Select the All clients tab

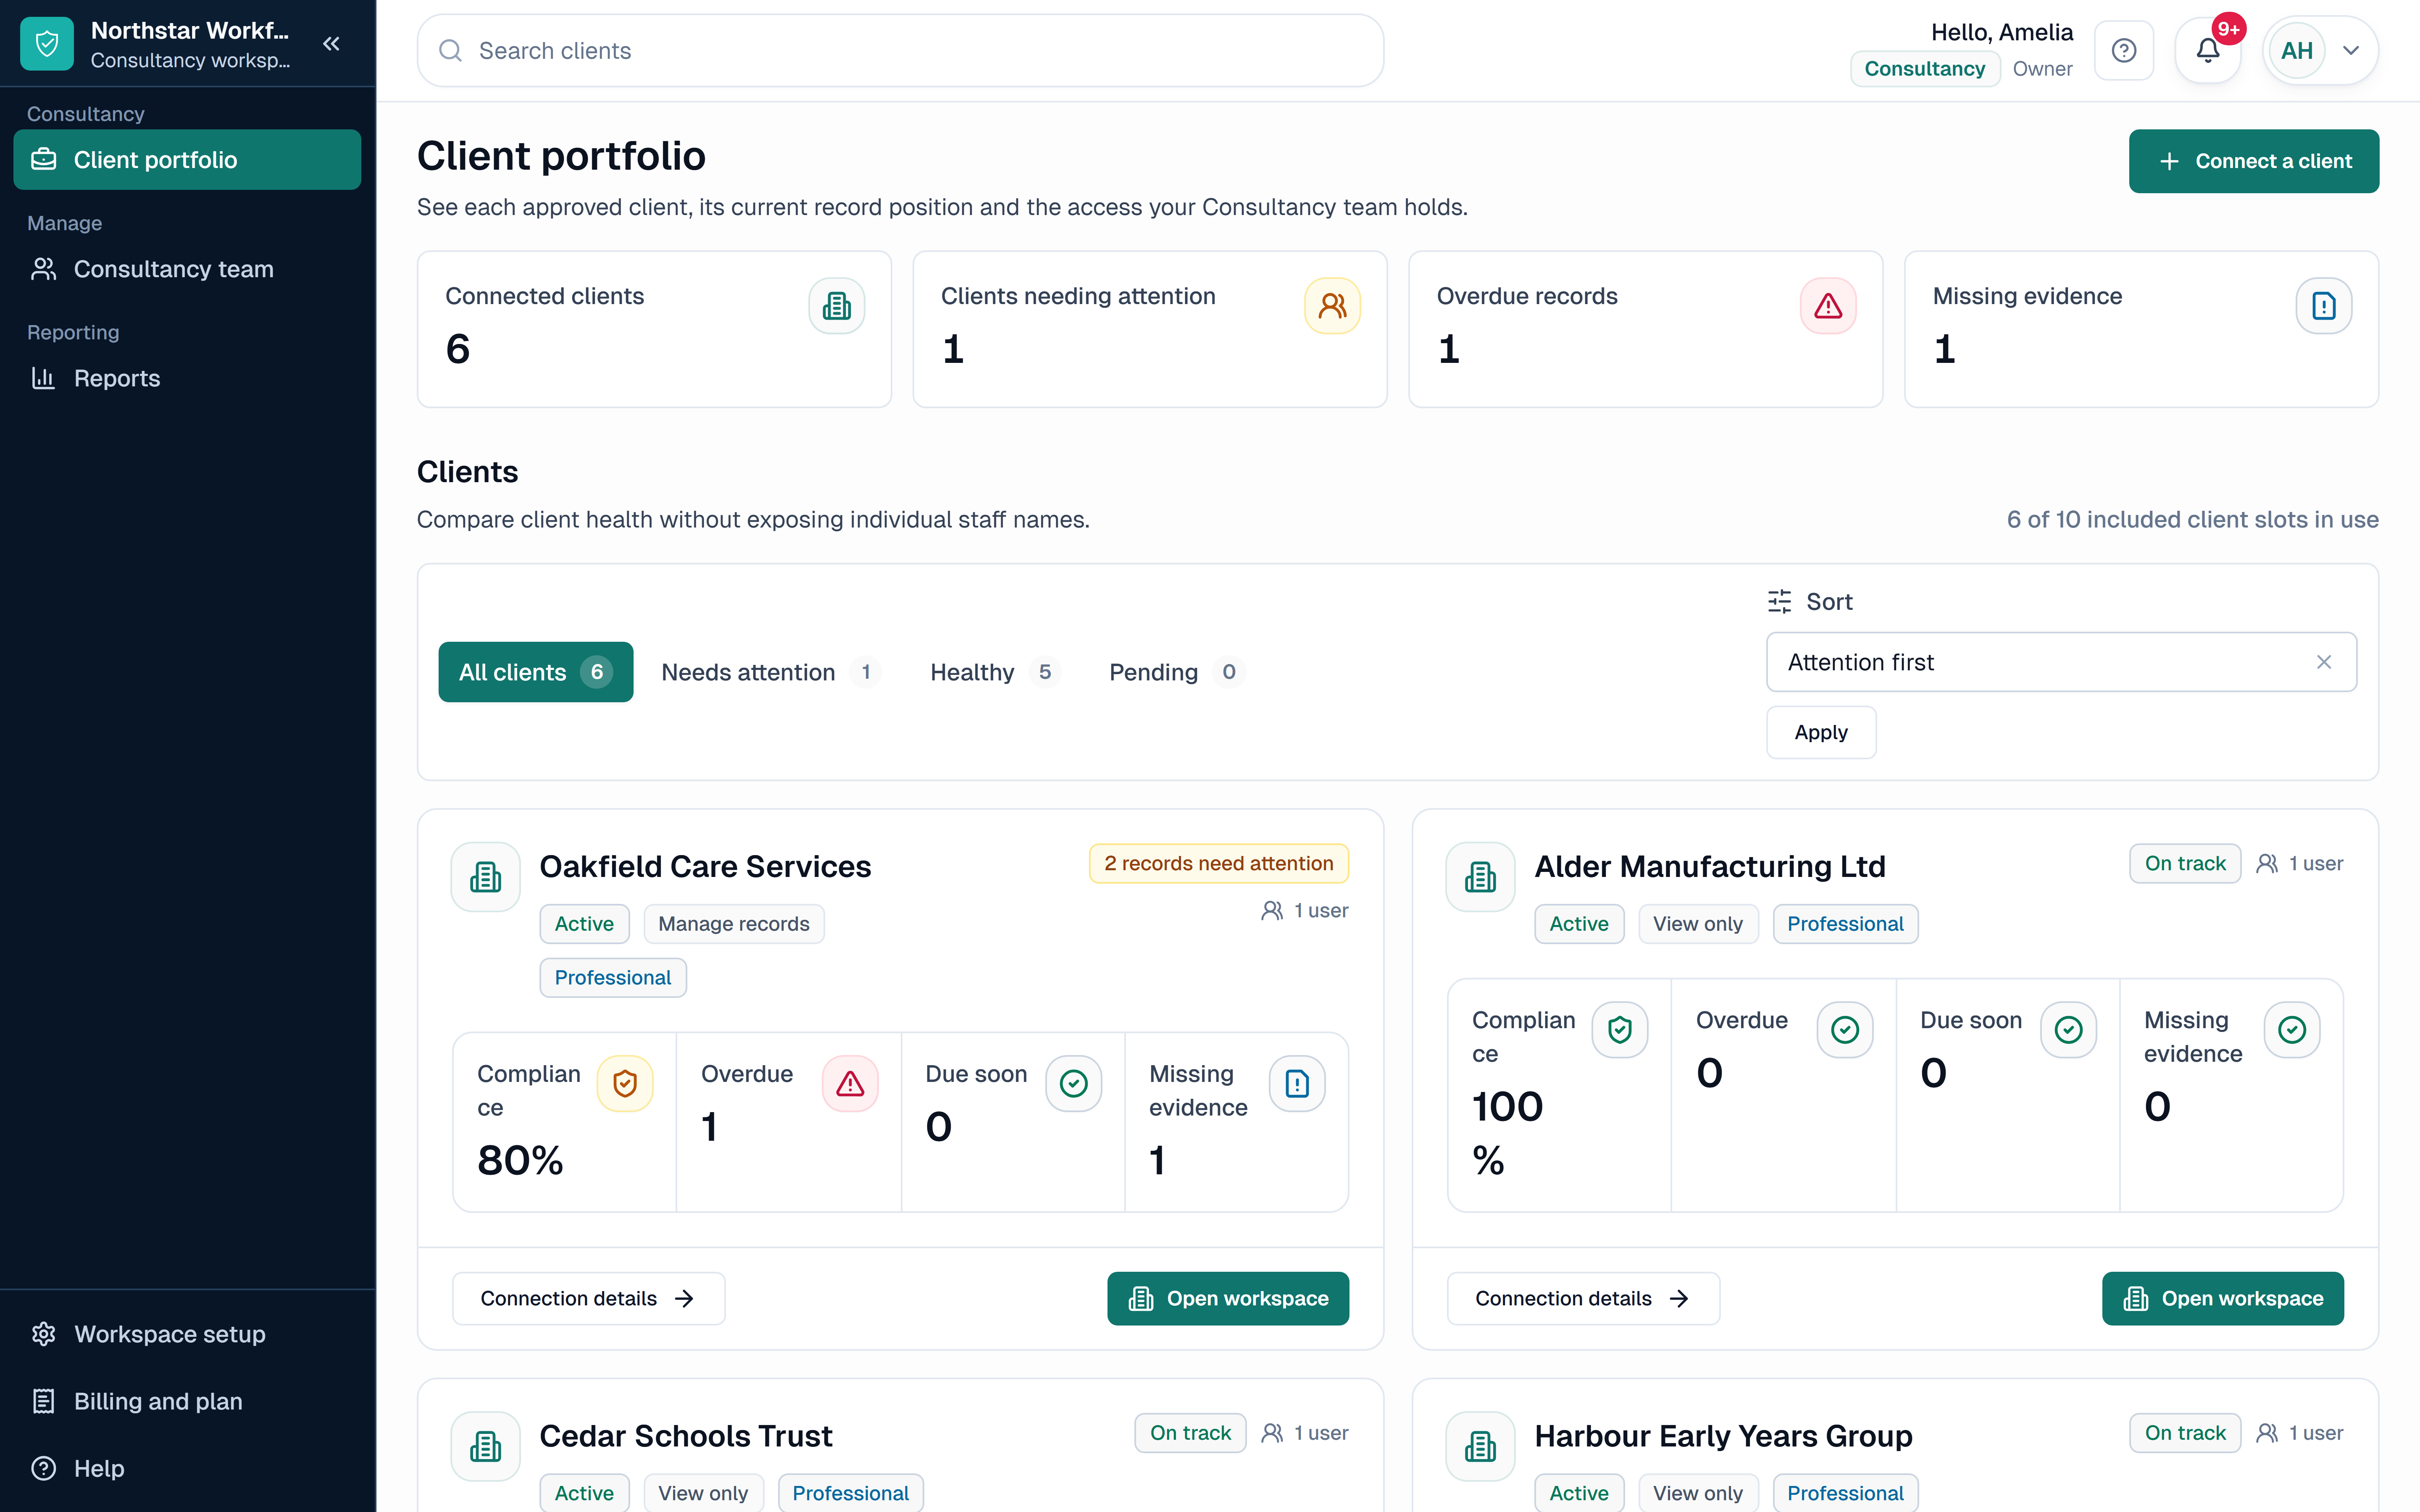(x=536, y=672)
